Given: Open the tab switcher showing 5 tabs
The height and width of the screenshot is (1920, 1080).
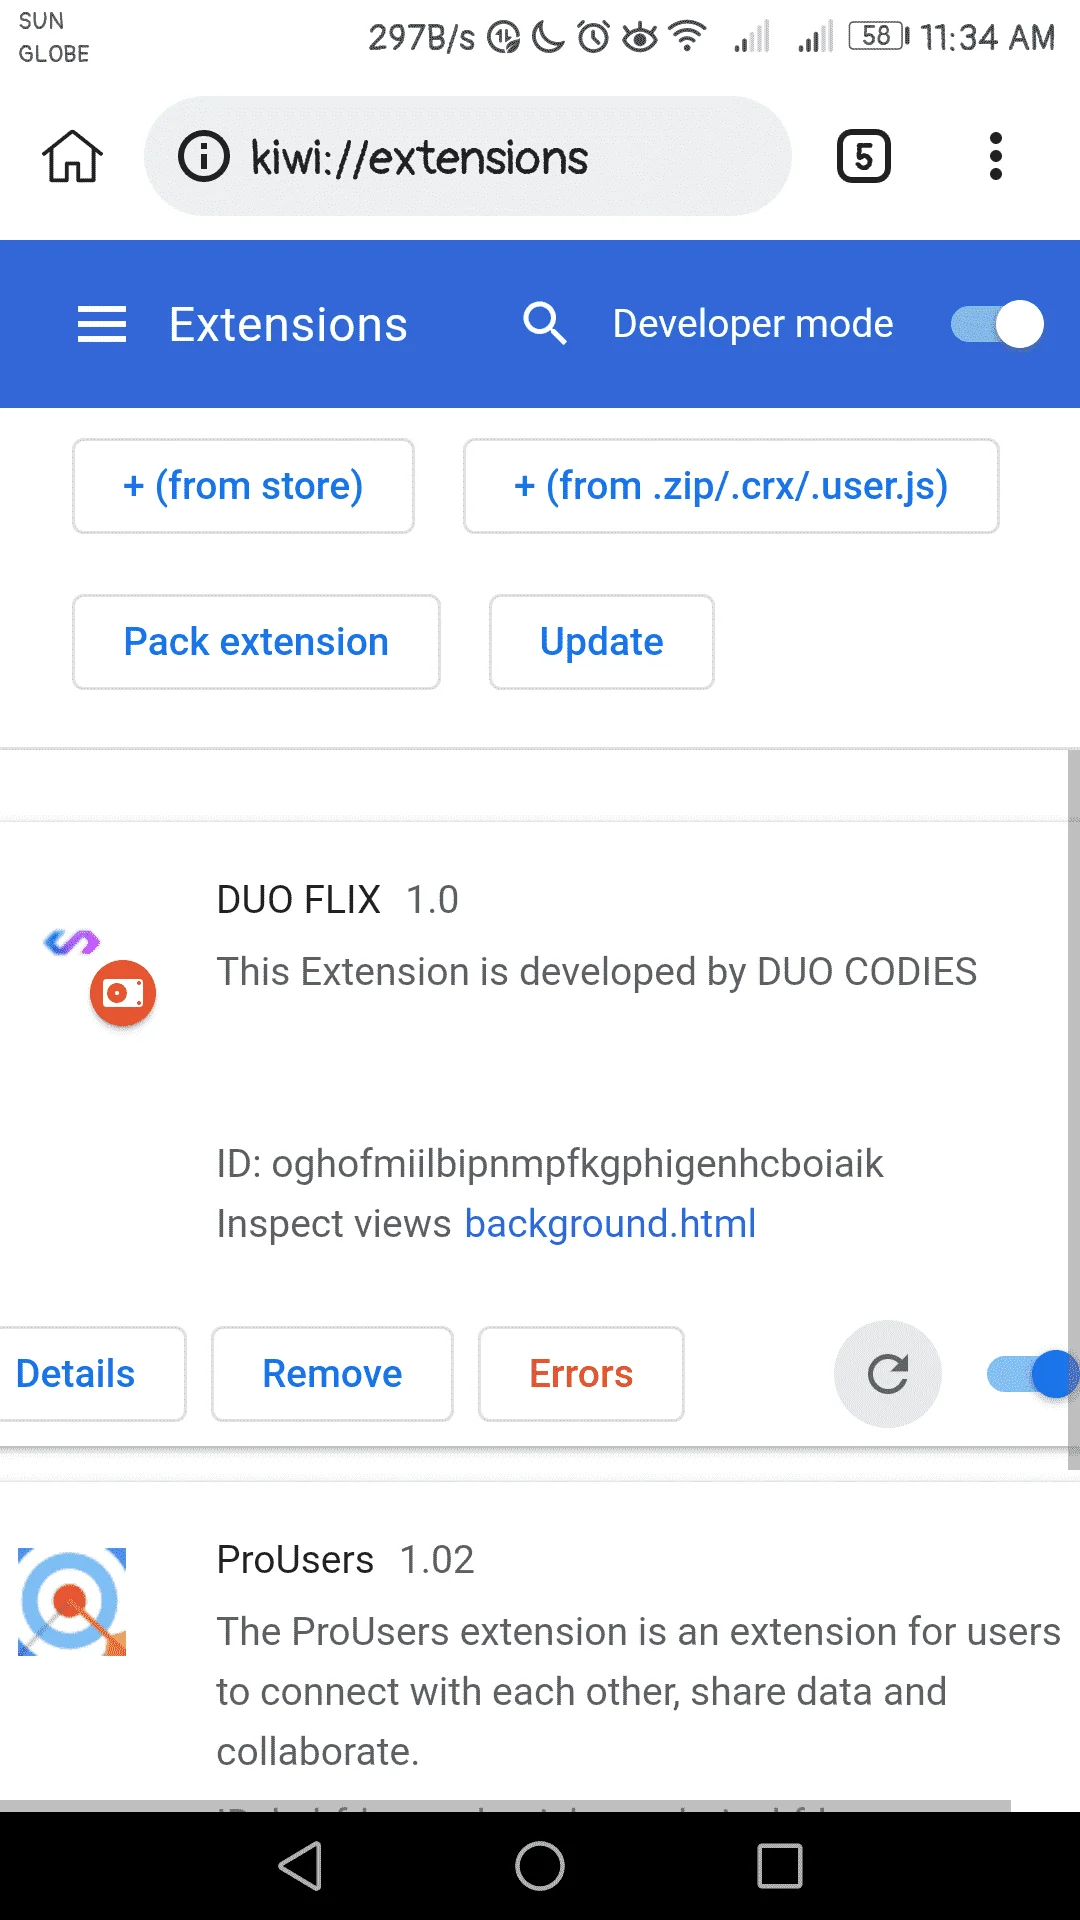Looking at the screenshot, I should 864,157.
